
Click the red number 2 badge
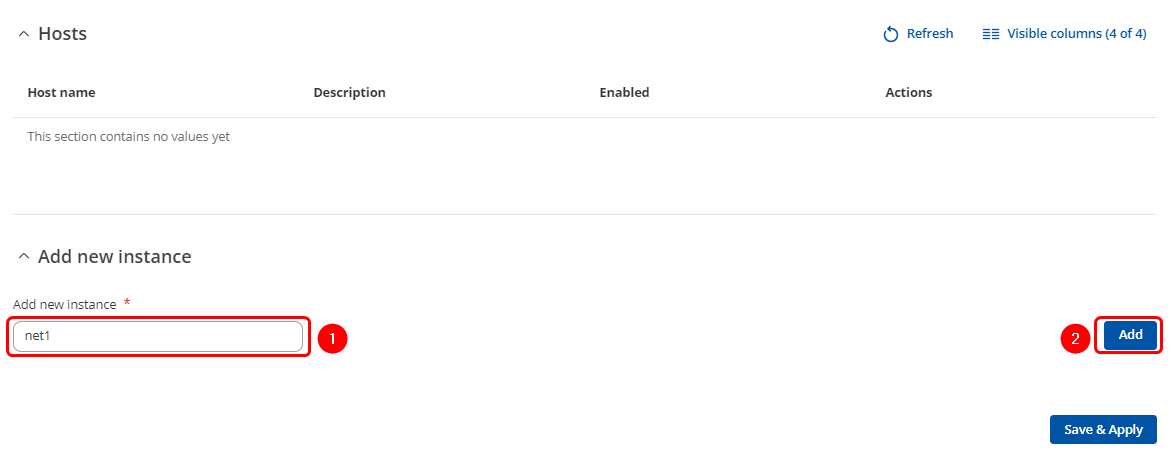click(1075, 338)
